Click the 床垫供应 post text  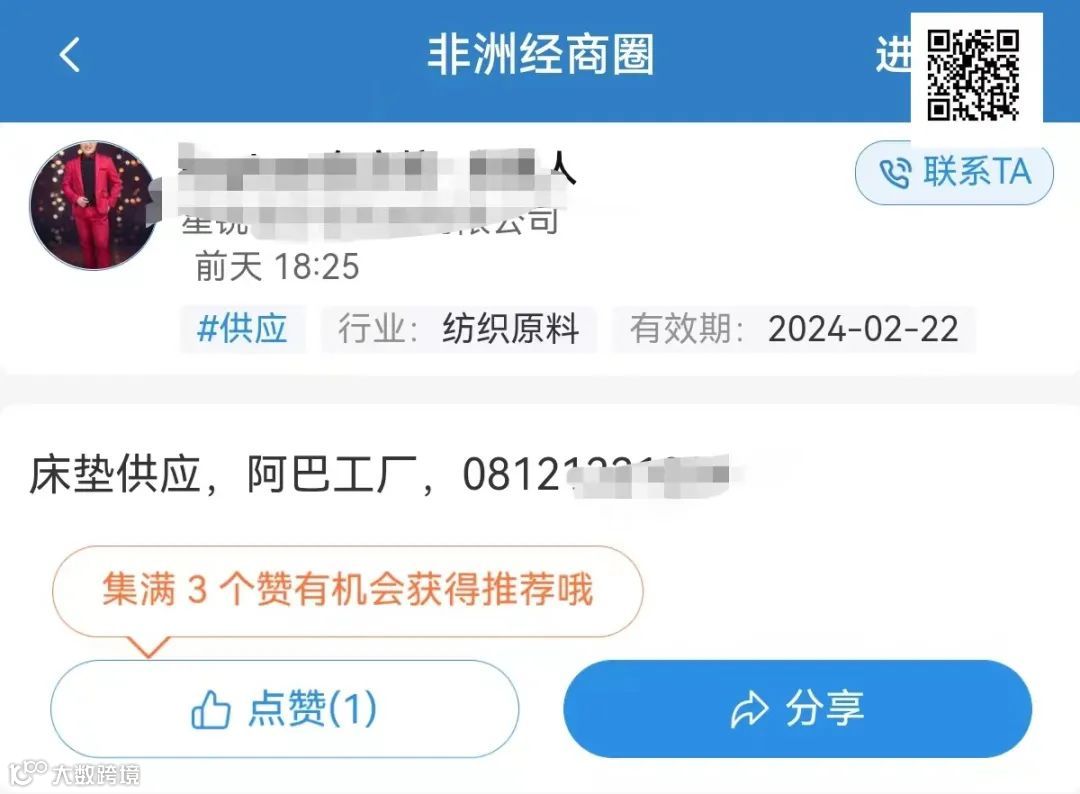pos(115,474)
